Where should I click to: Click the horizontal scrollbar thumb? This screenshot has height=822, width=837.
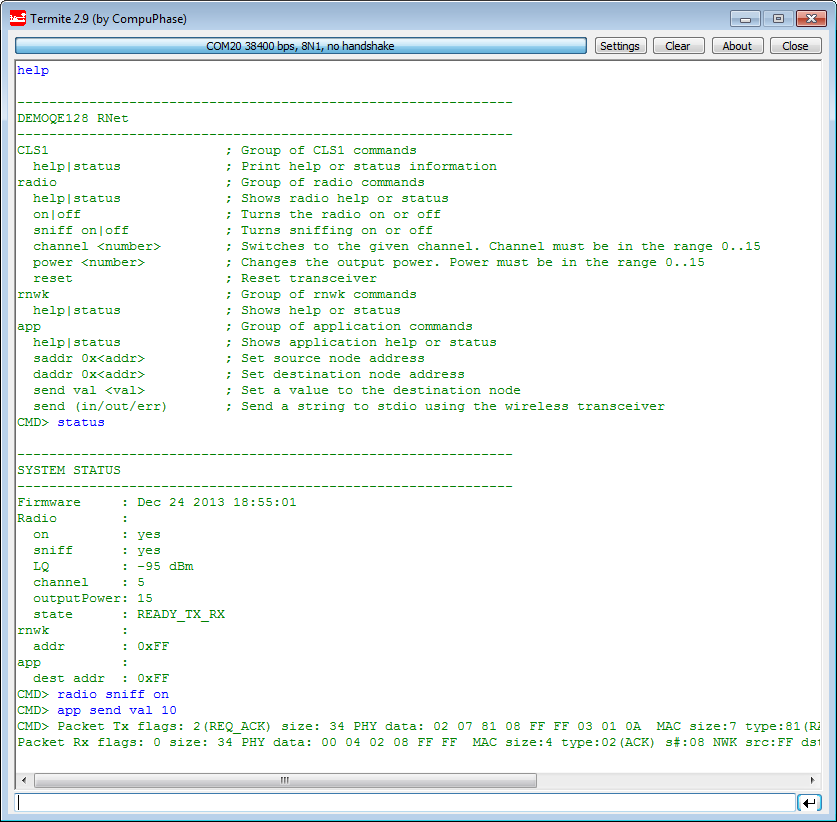[284, 780]
